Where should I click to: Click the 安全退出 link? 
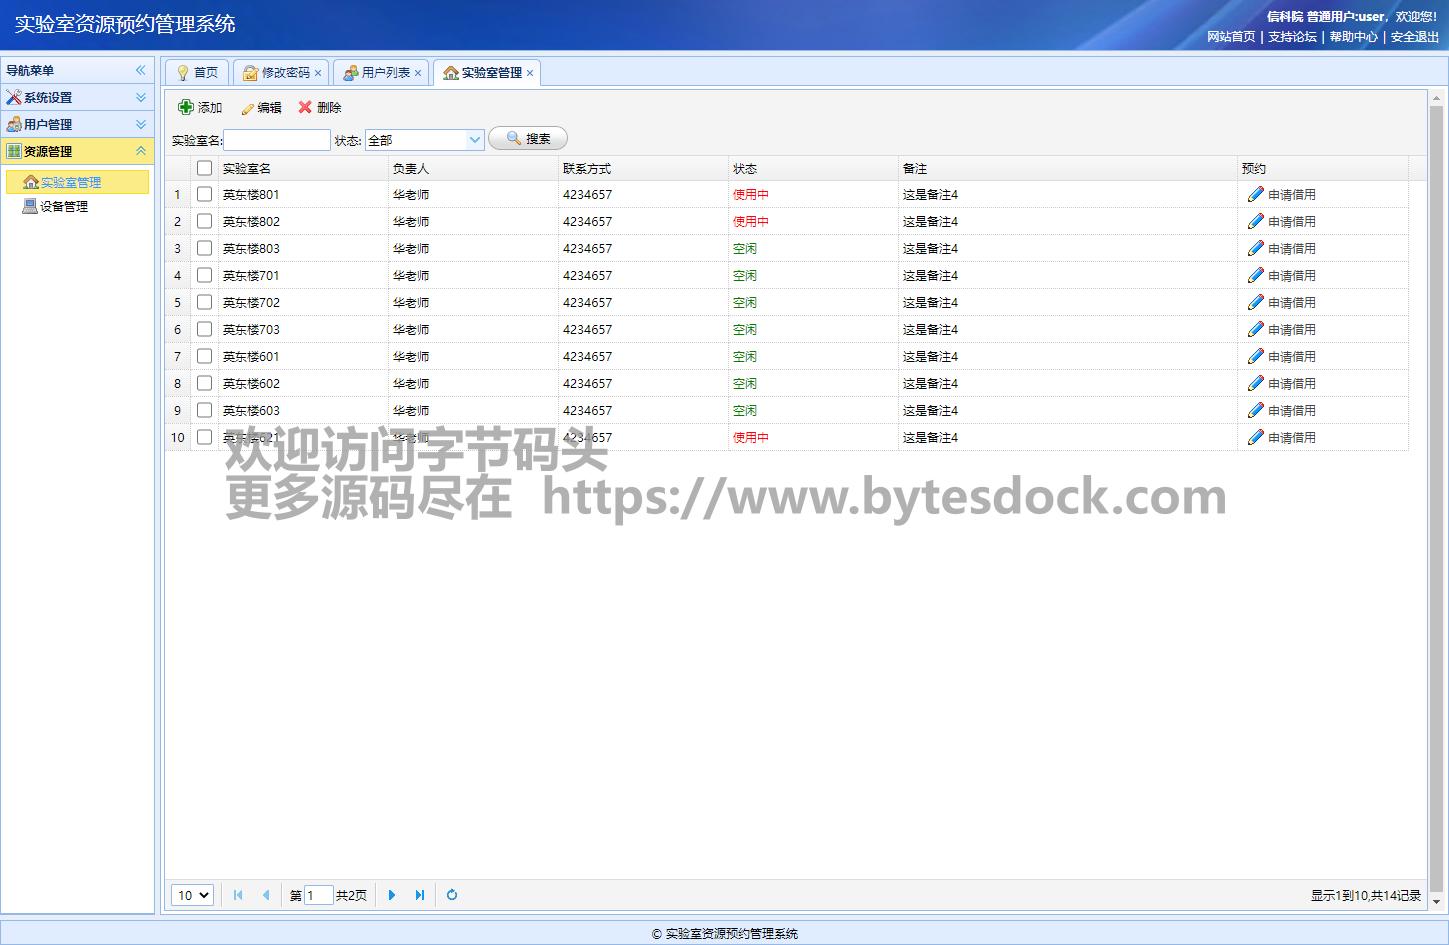[x=1414, y=37]
